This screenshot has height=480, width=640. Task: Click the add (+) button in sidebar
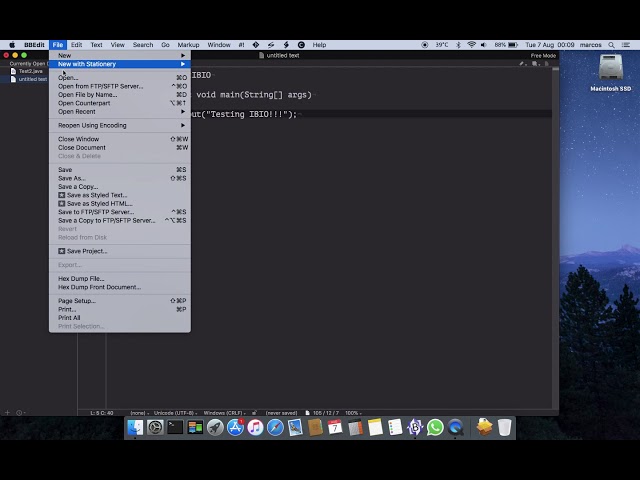pos(7,413)
